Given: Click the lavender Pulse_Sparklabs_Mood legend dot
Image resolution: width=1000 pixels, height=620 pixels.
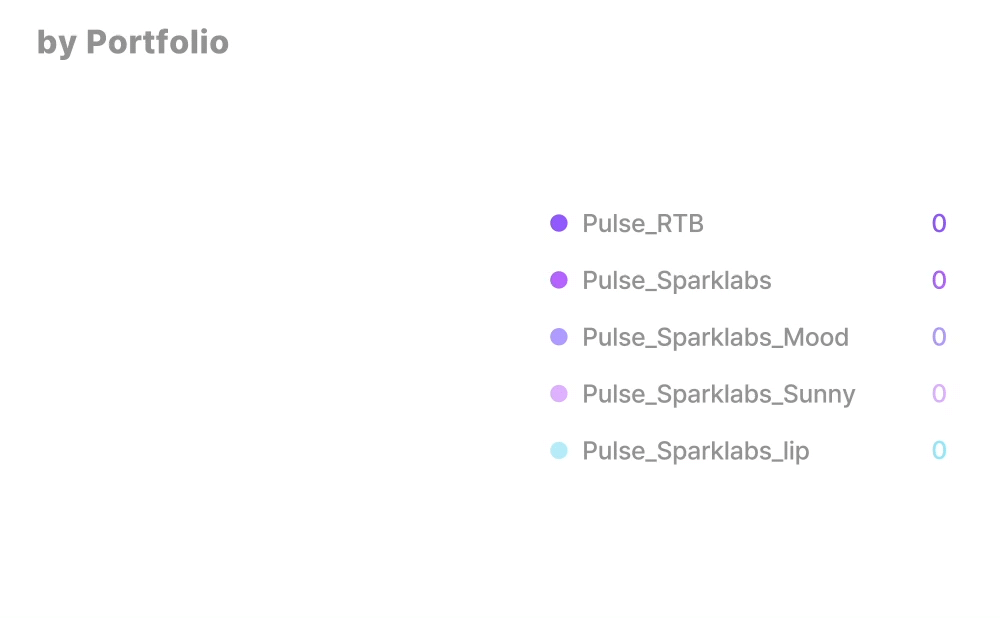Looking at the screenshot, I should coord(559,337).
